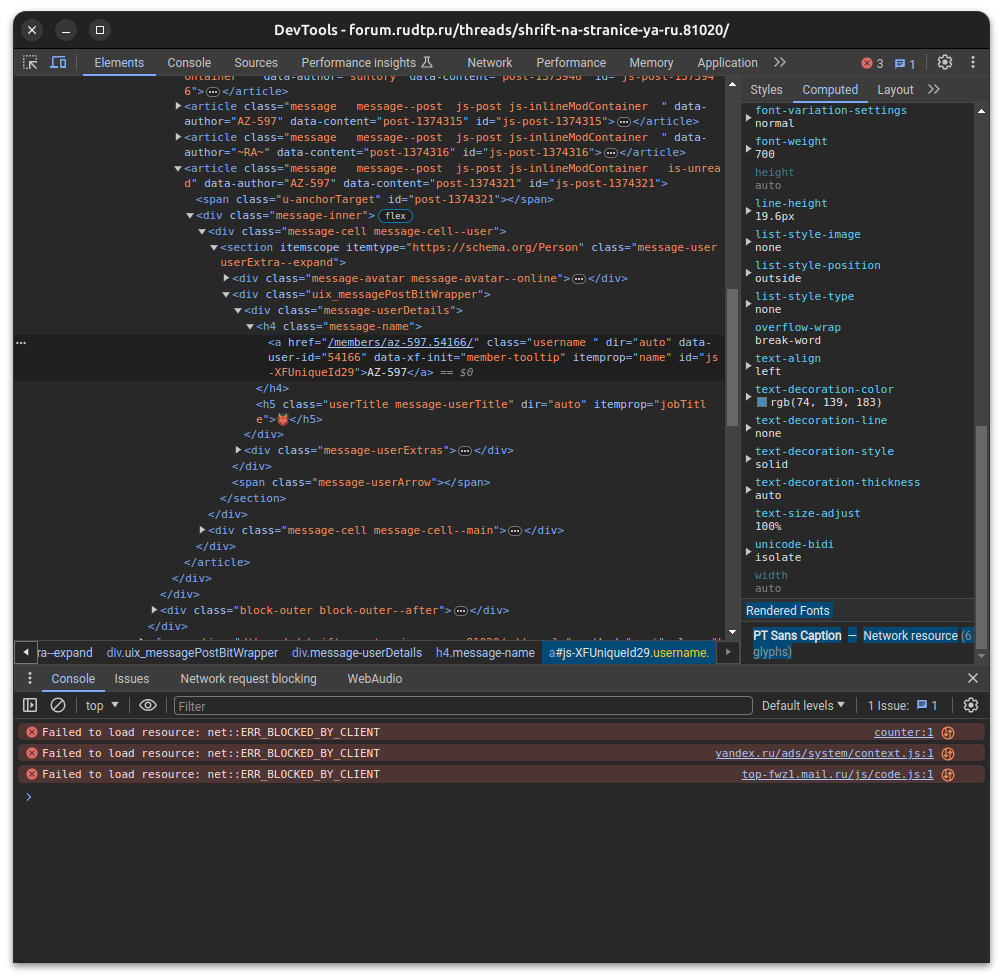1003x979 pixels.
Task: Expand the message-cell--main div
Action: [202, 530]
